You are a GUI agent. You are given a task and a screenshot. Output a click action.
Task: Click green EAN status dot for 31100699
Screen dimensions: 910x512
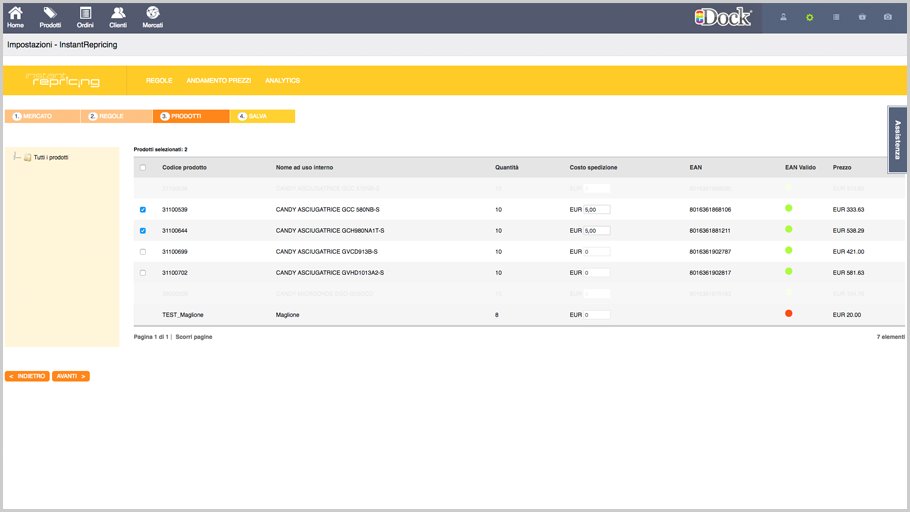[x=788, y=250]
